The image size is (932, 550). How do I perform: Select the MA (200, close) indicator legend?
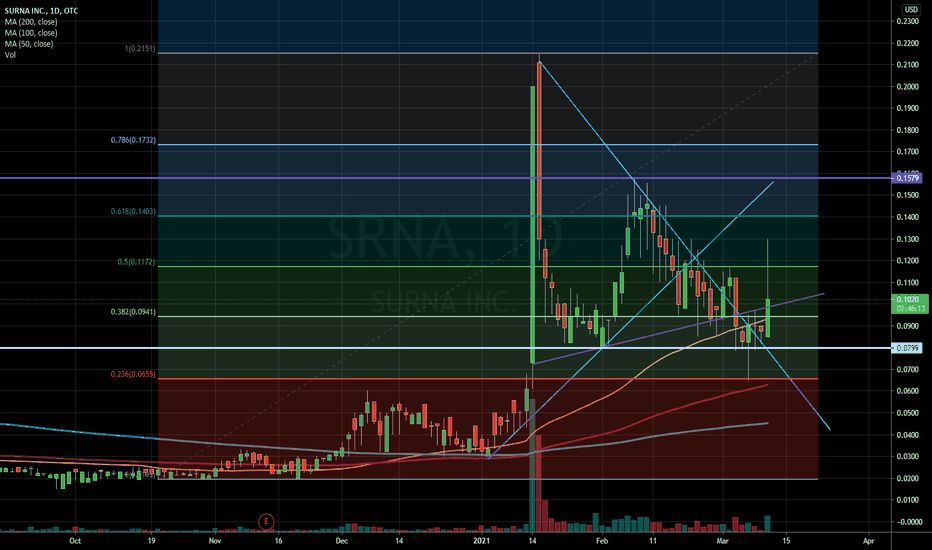(31, 22)
